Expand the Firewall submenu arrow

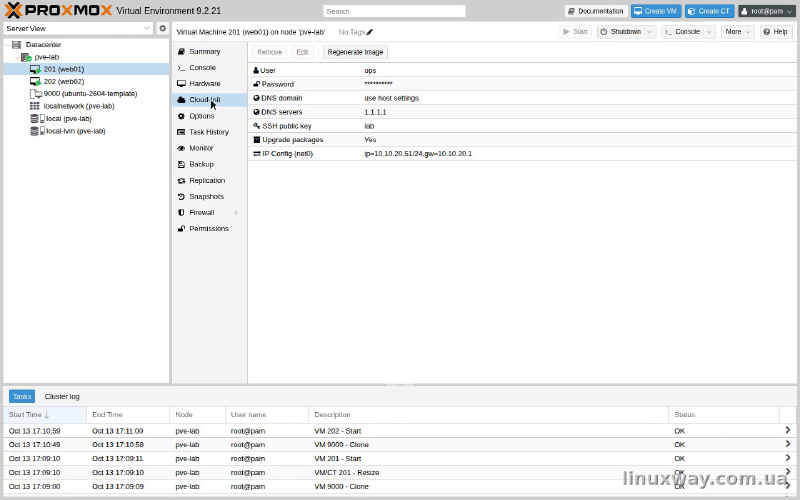(x=236, y=213)
